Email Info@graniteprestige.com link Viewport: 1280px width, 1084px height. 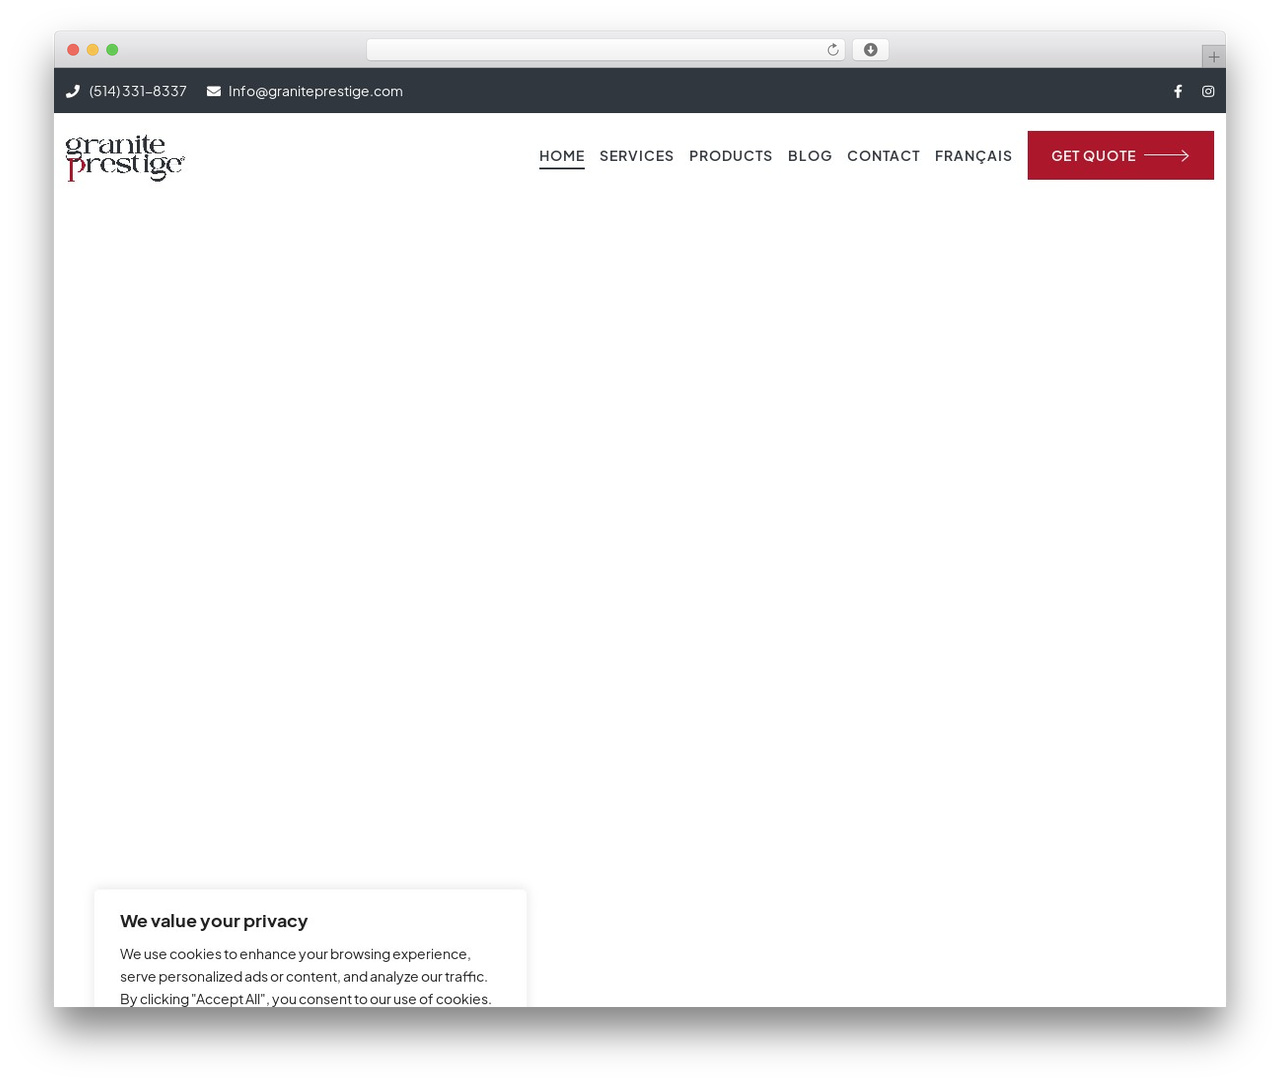pyautogui.click(x=316, y=91)
